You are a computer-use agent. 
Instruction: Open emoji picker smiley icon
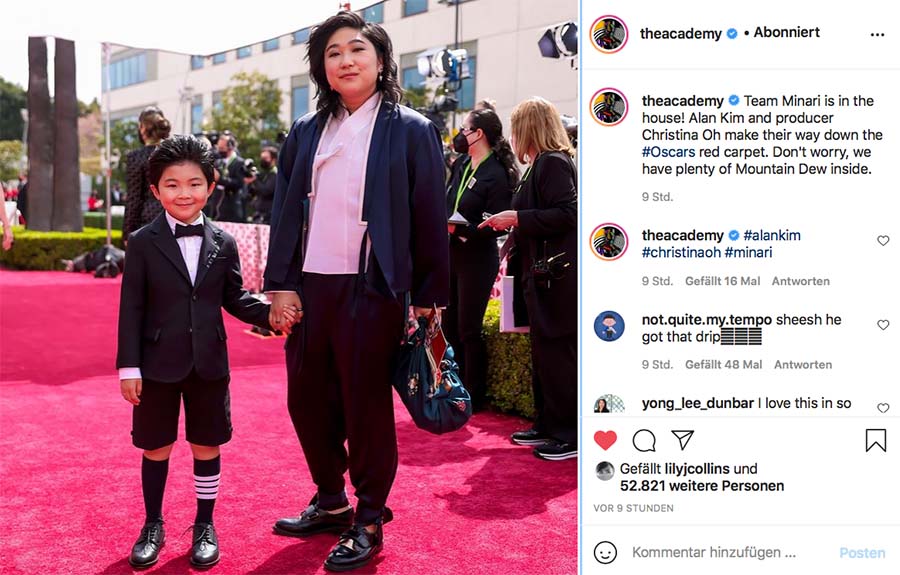pyautogui.click(x=605, y=553)
